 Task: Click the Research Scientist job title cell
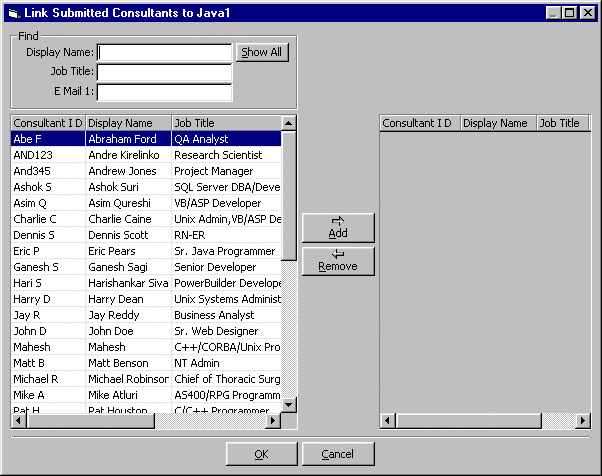point(226,155)
